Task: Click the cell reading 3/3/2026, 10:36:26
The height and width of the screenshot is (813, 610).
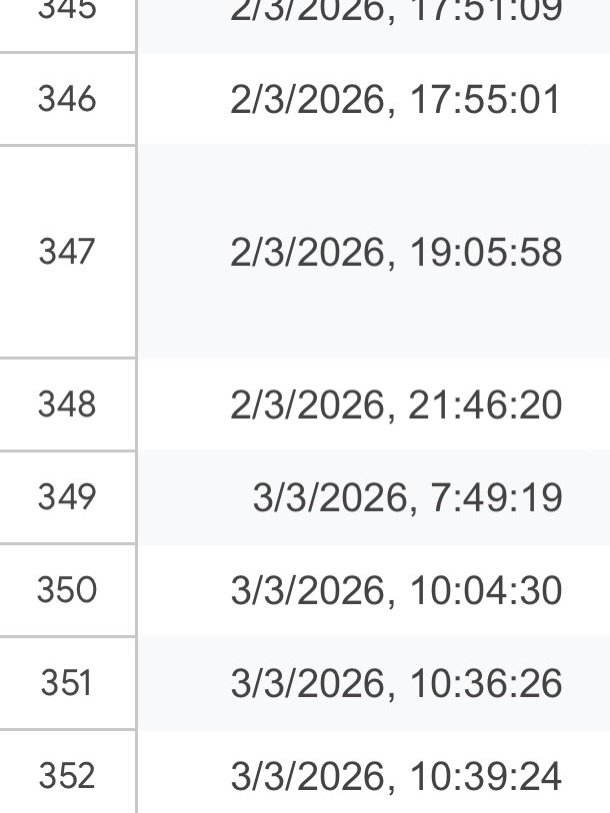Action: (x=395, y=683)
